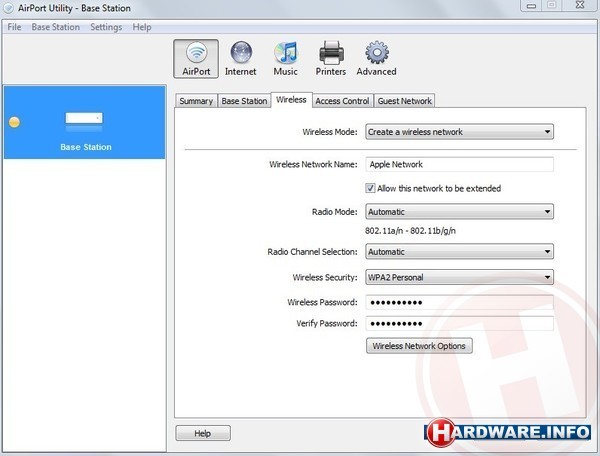Screen dimensions: 600x456
Task: Switch to the Base Station tab
Action: [244, 101]
